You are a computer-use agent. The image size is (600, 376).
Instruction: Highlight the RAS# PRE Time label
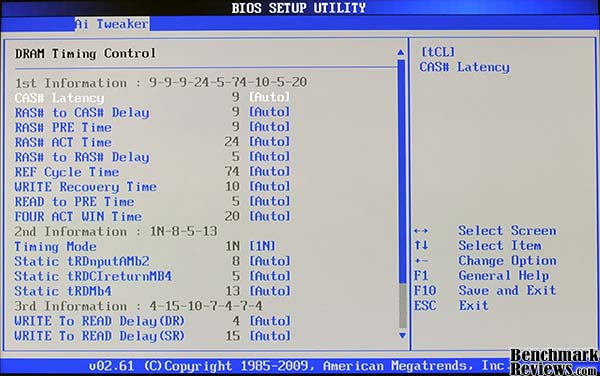pyautogui.click(x=63, y=128)
